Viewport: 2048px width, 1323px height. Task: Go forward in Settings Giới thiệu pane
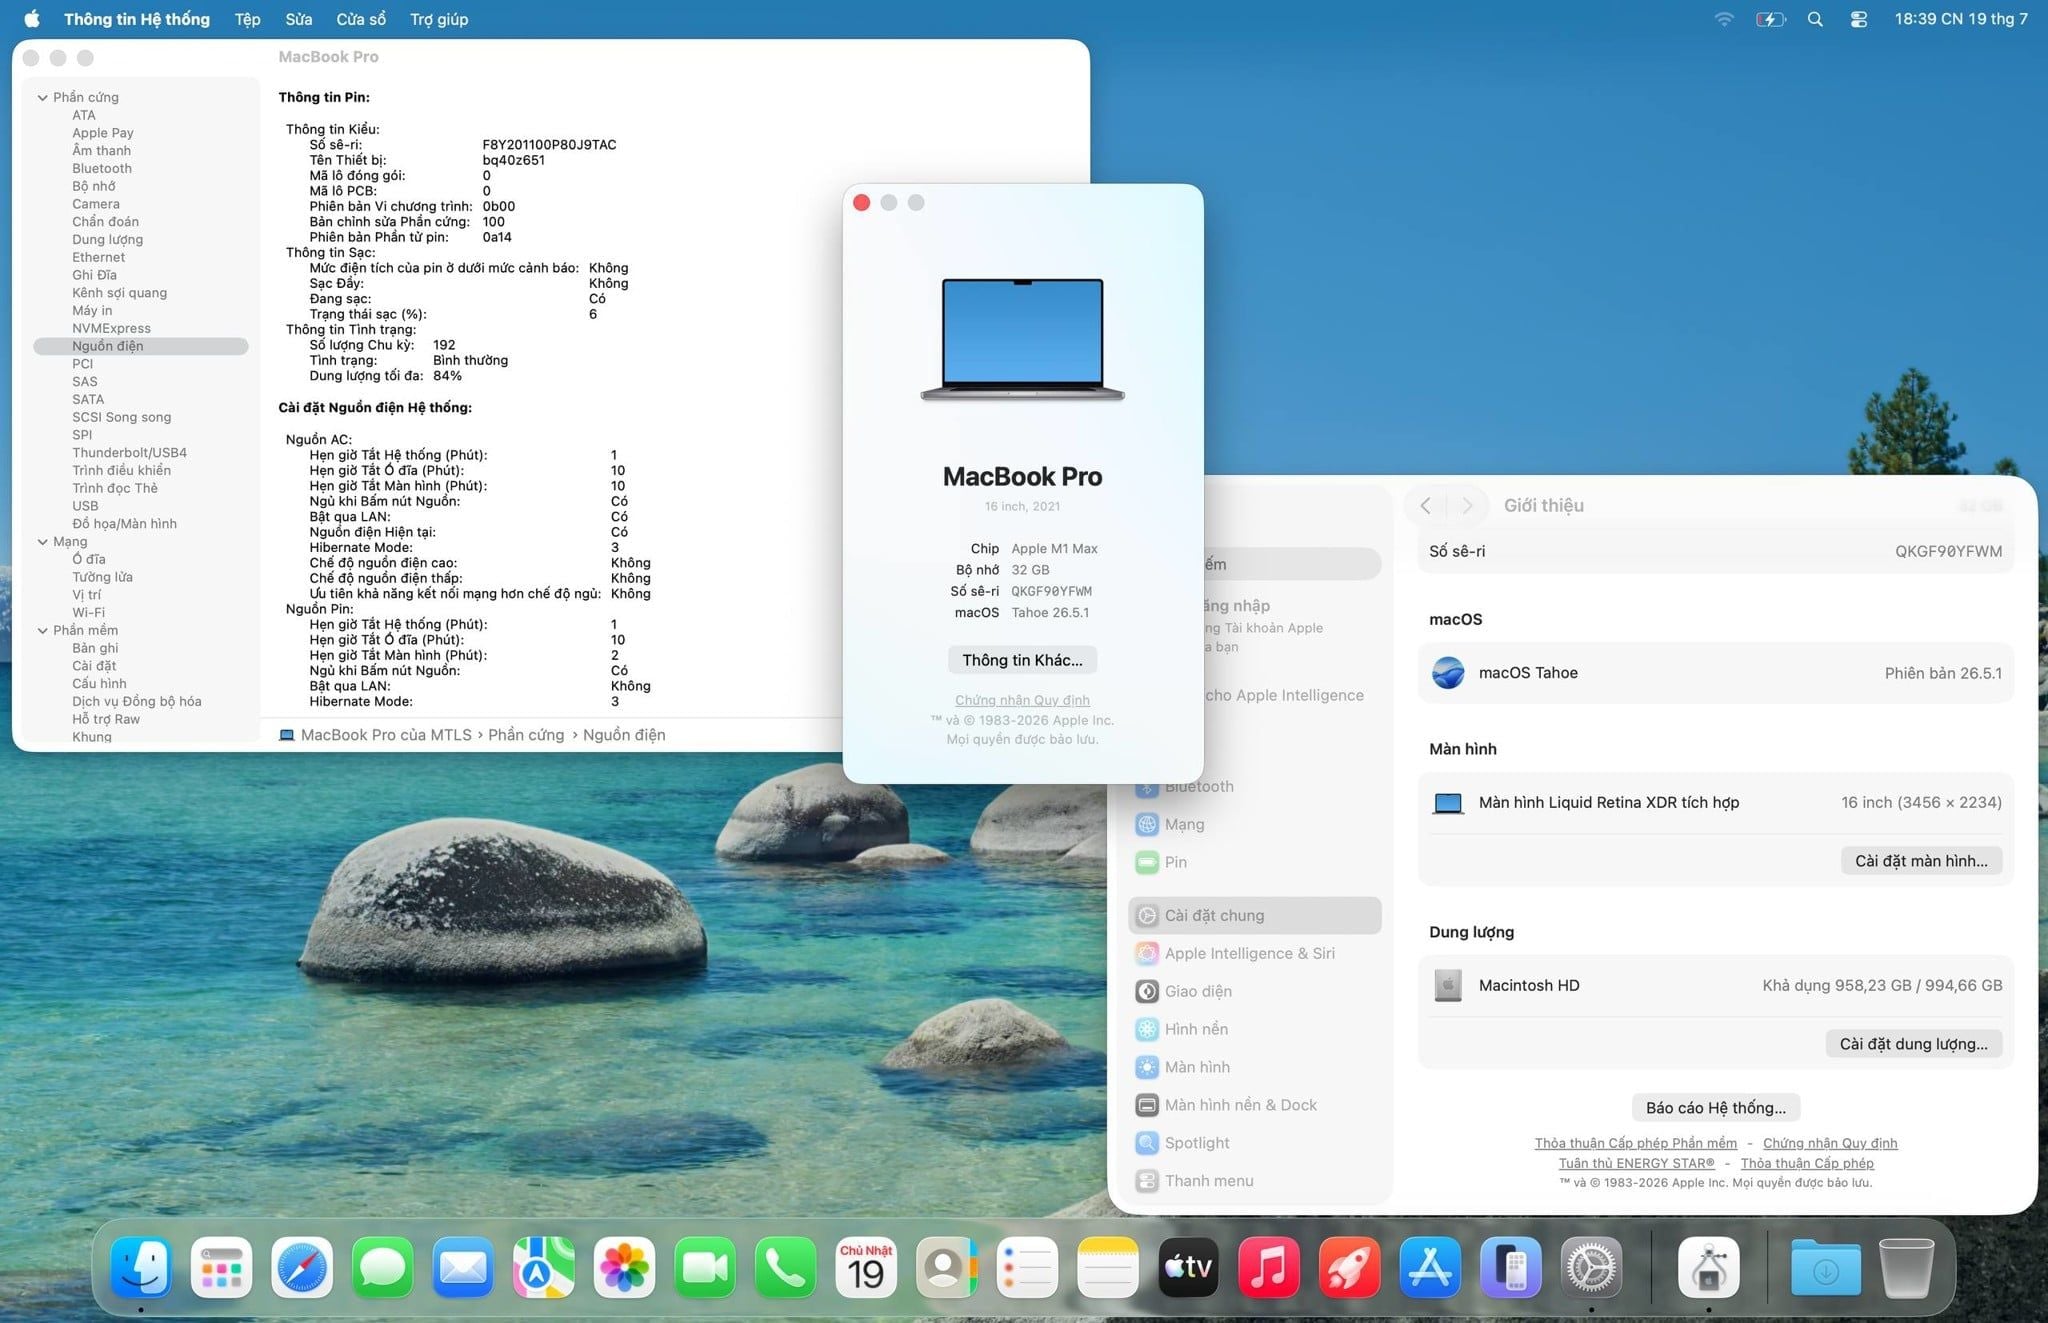coord(1467,506)
